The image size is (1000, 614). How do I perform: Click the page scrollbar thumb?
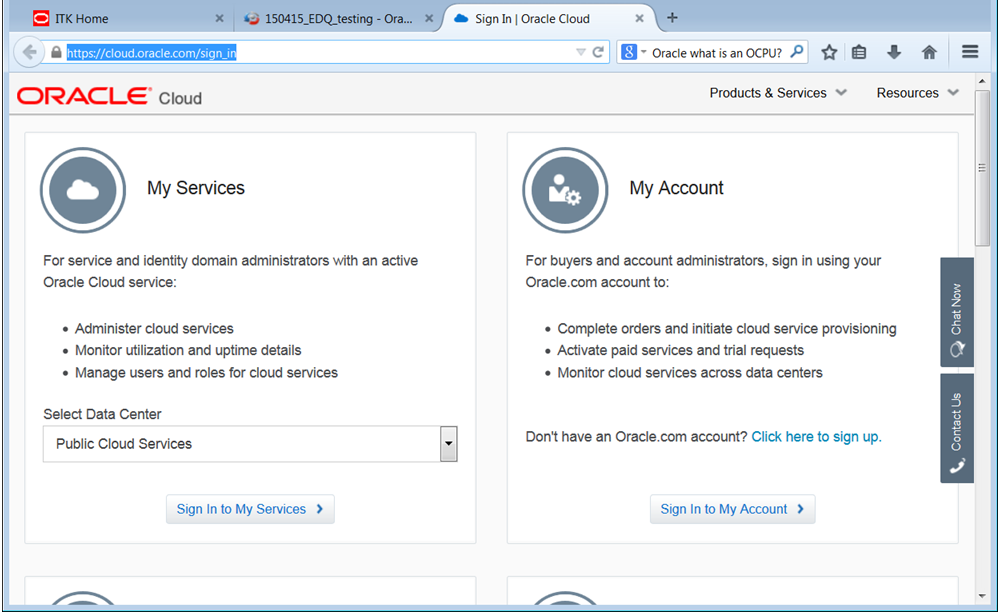982,168
